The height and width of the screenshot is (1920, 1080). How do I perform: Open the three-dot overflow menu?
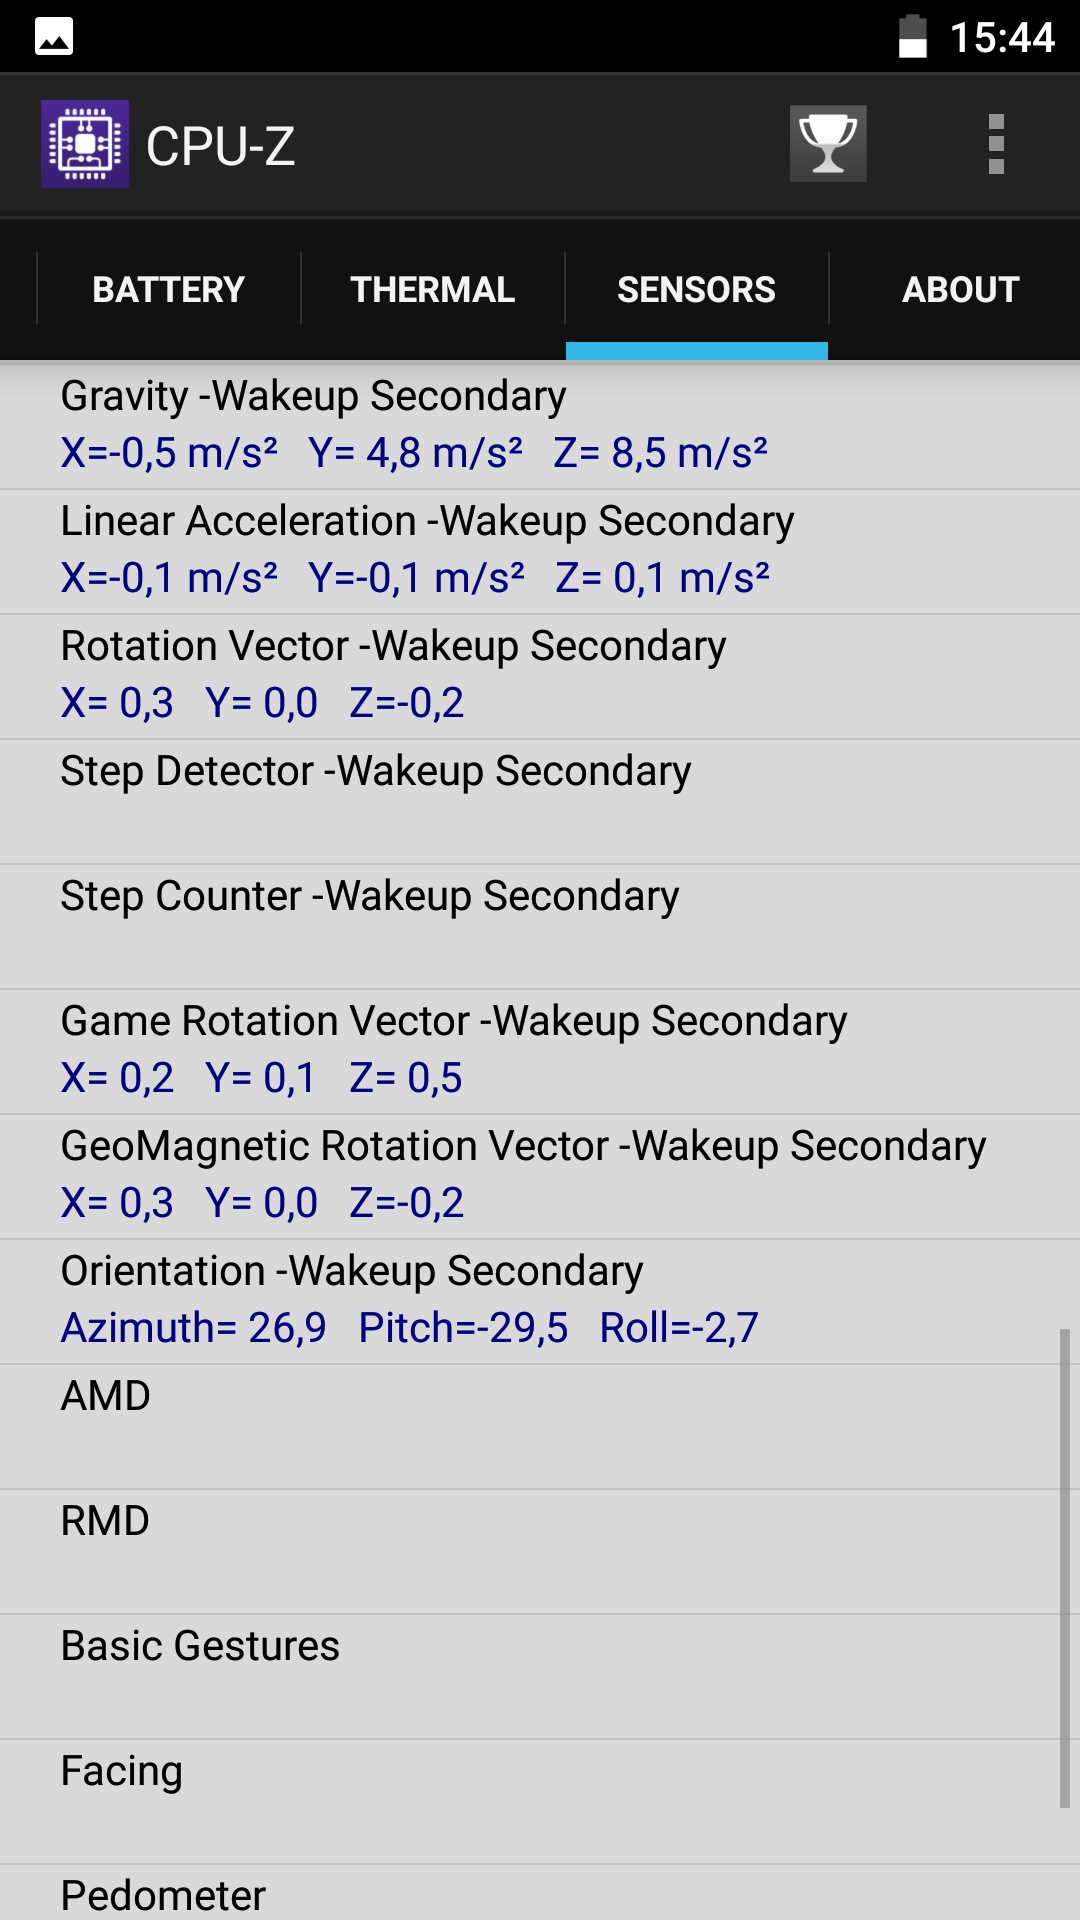(x=996, y=144)
